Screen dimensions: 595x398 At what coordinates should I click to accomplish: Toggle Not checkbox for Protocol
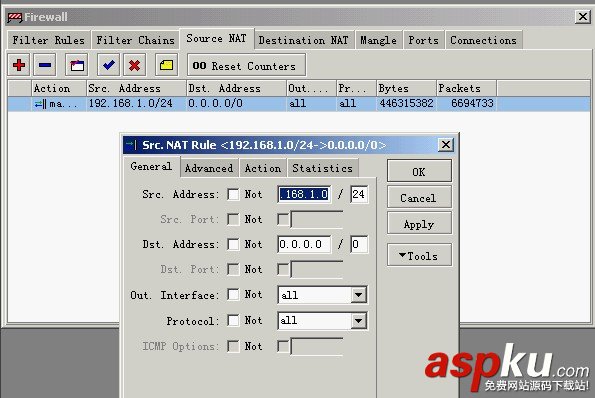[x=233, y=321]
